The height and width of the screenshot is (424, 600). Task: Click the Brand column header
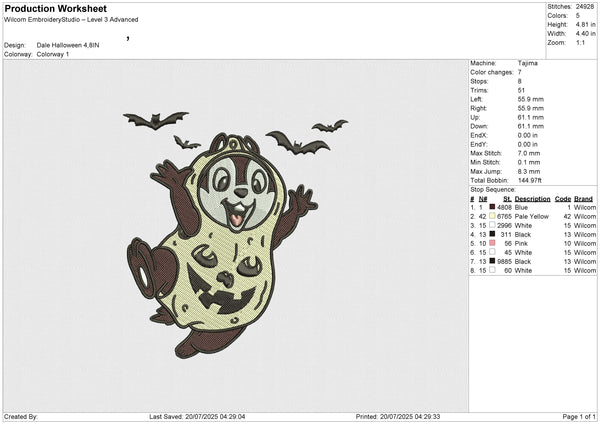click(x=583, y=198)
